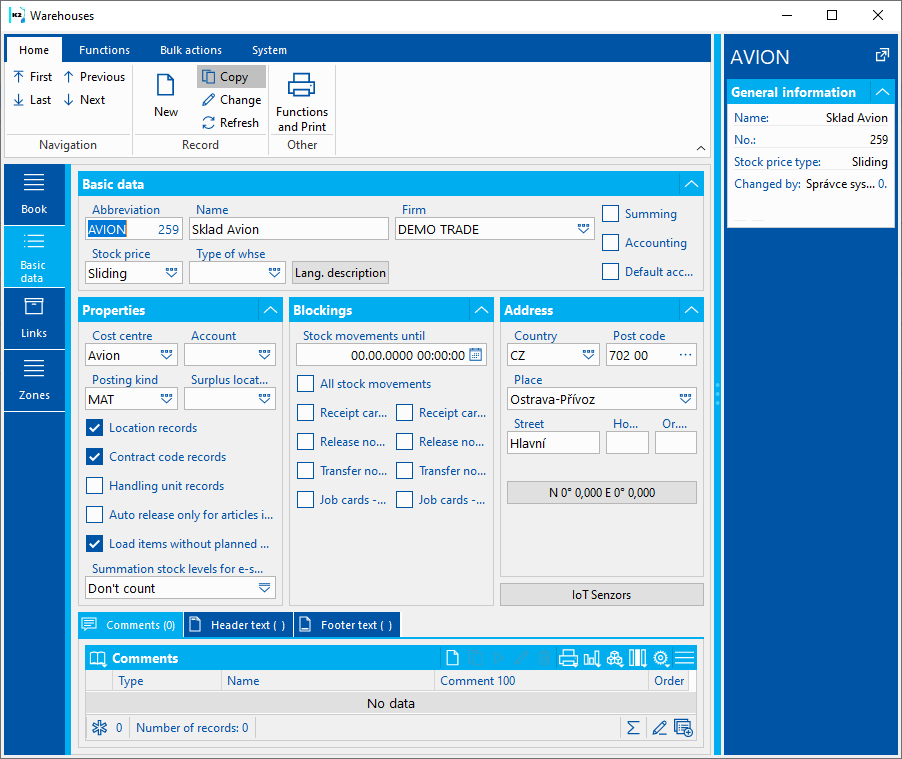
Task: Open AVION panel in external window
Action: (882, 56)
